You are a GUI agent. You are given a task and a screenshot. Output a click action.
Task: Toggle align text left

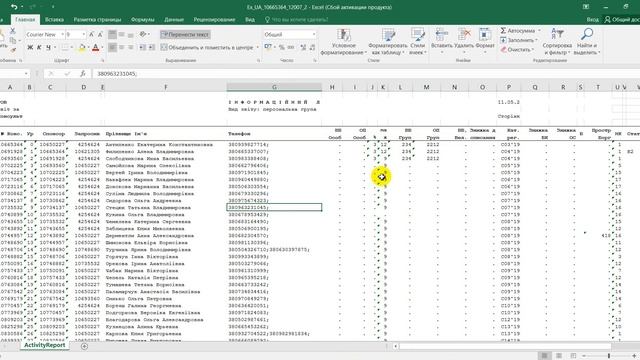pos(112,48)
